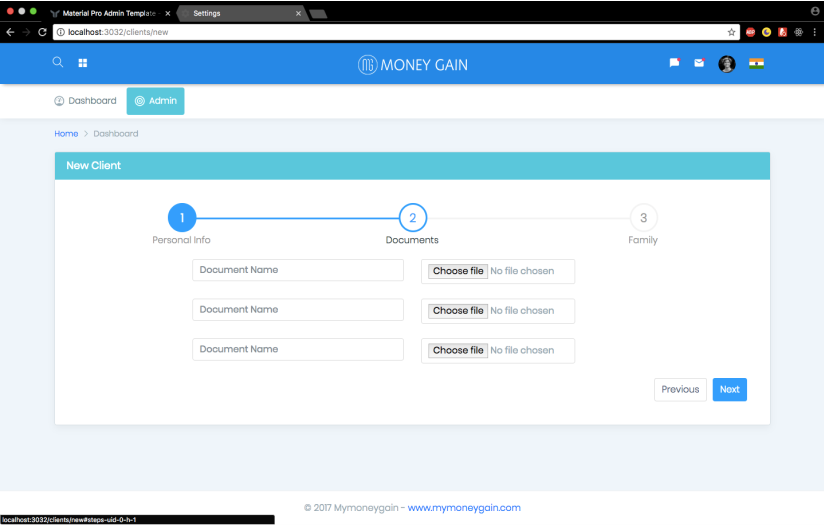Open the apps grid icon in header
The width and height of the screenshot is (825, 525).
pos(83,63)
